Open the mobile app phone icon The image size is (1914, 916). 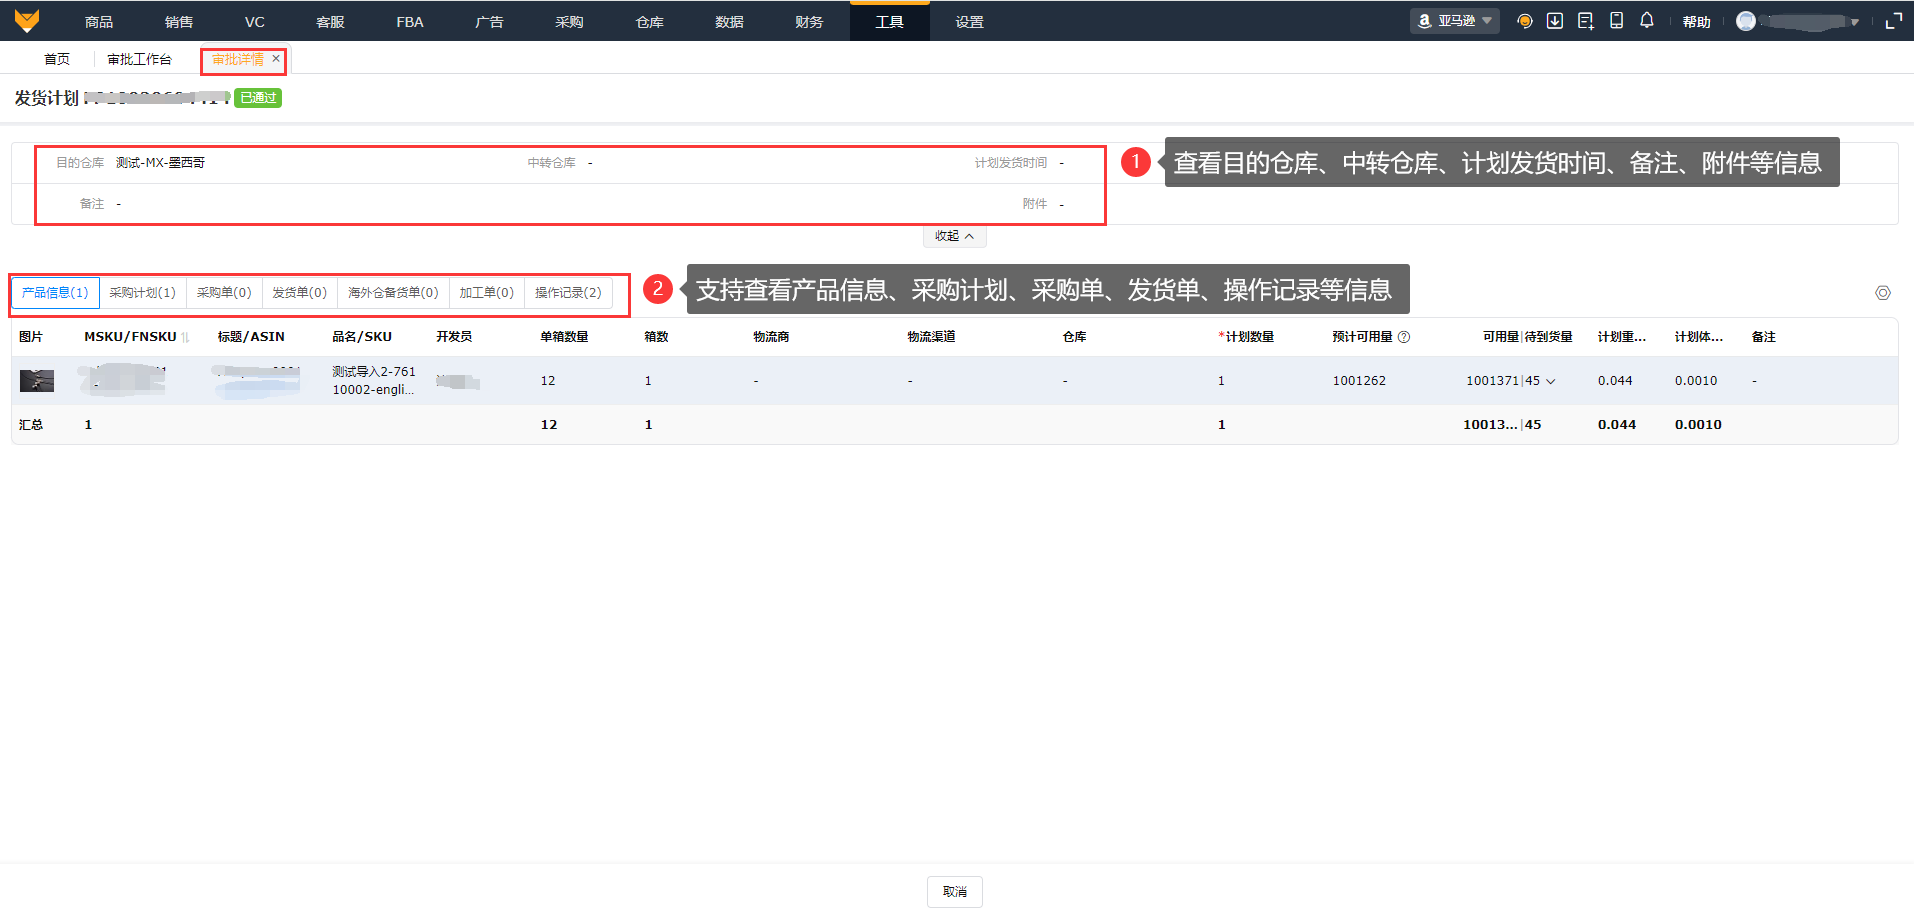coord(1616,21)
